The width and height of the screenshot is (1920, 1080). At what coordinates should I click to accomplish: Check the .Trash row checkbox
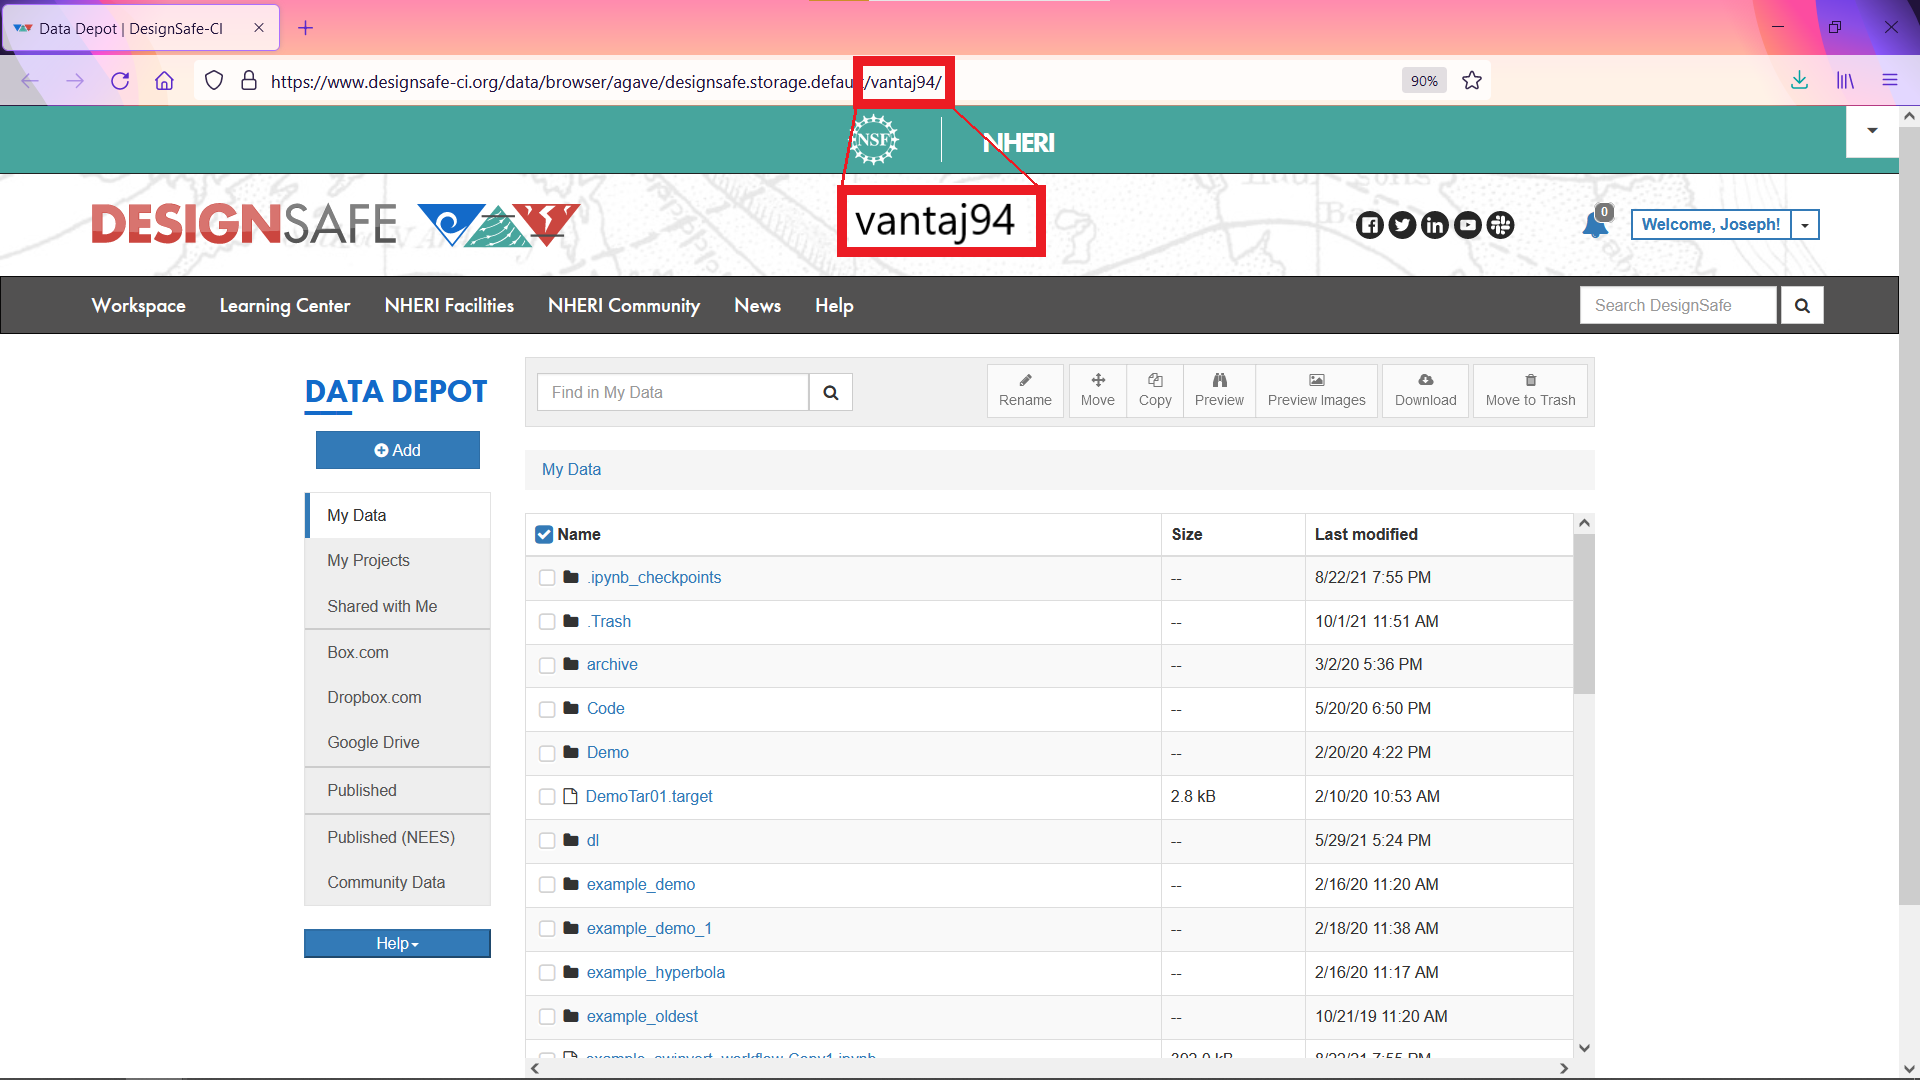tap(547, 622)
